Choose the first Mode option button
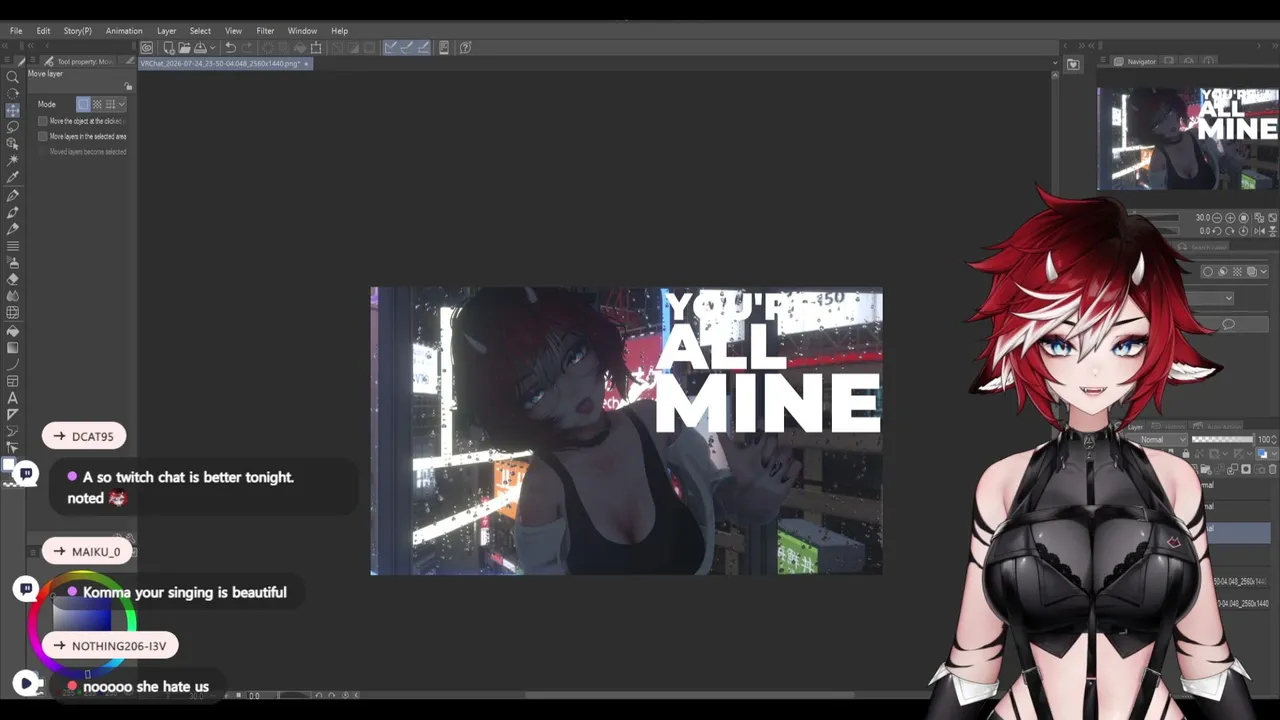This screenshot has height=720, width=1280. 84,104
